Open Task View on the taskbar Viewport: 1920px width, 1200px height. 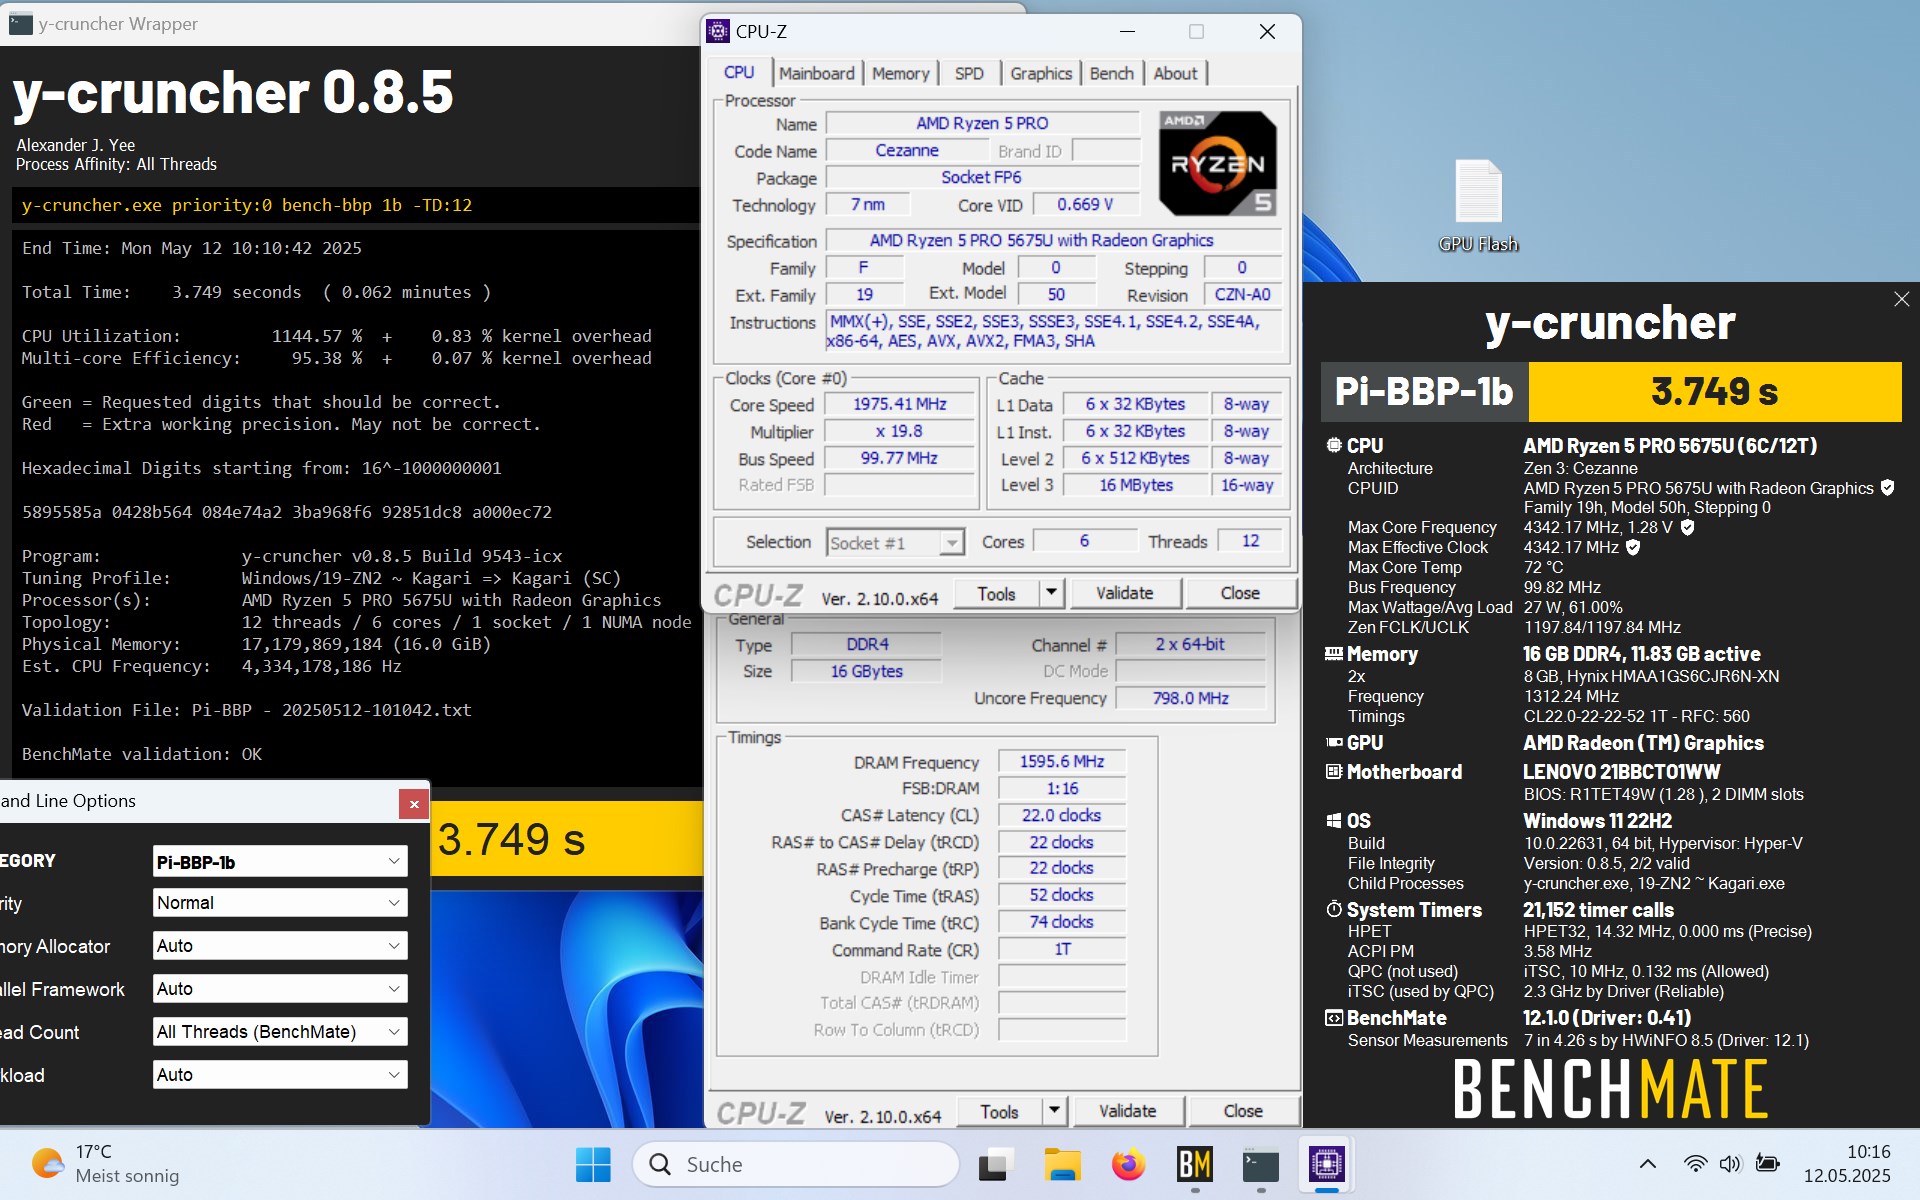tap(996, 1164)
